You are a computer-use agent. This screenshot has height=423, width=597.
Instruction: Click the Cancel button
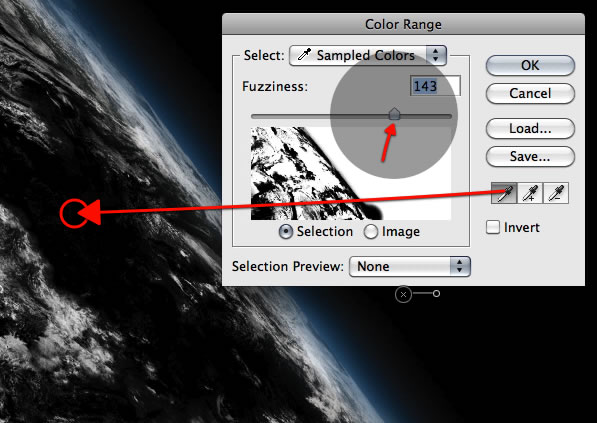(x=530, y=93)
